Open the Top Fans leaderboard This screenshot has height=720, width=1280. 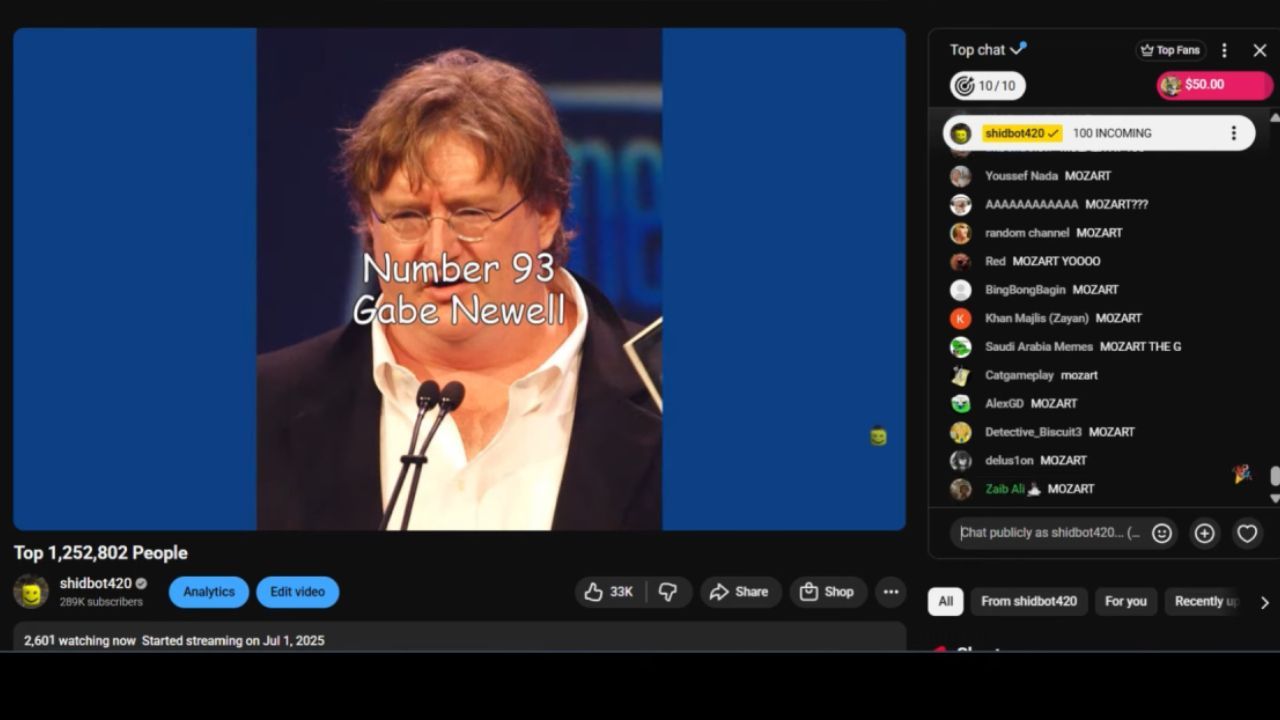tap(1170, 50)
